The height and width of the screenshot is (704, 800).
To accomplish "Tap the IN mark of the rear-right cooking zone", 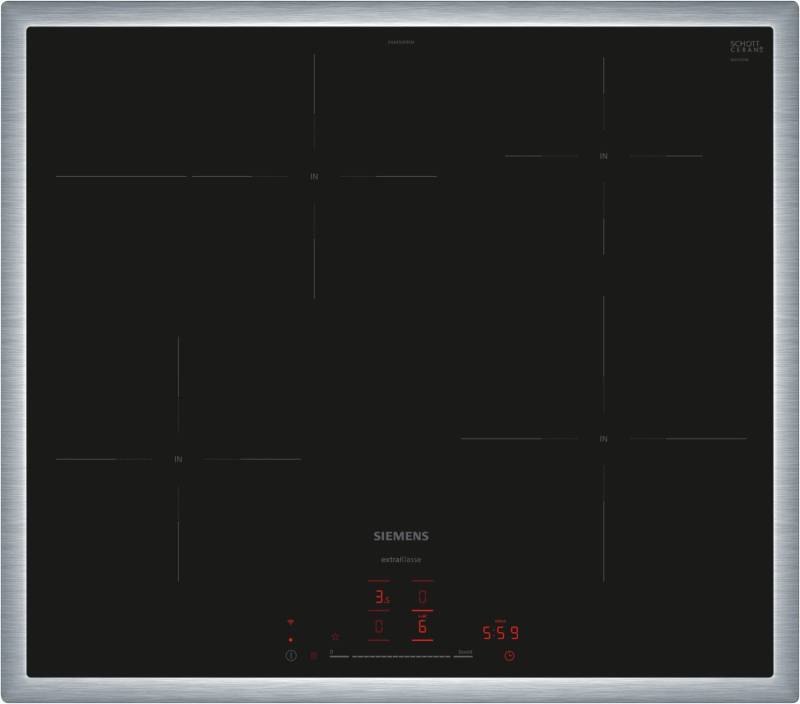I will 604,156.
